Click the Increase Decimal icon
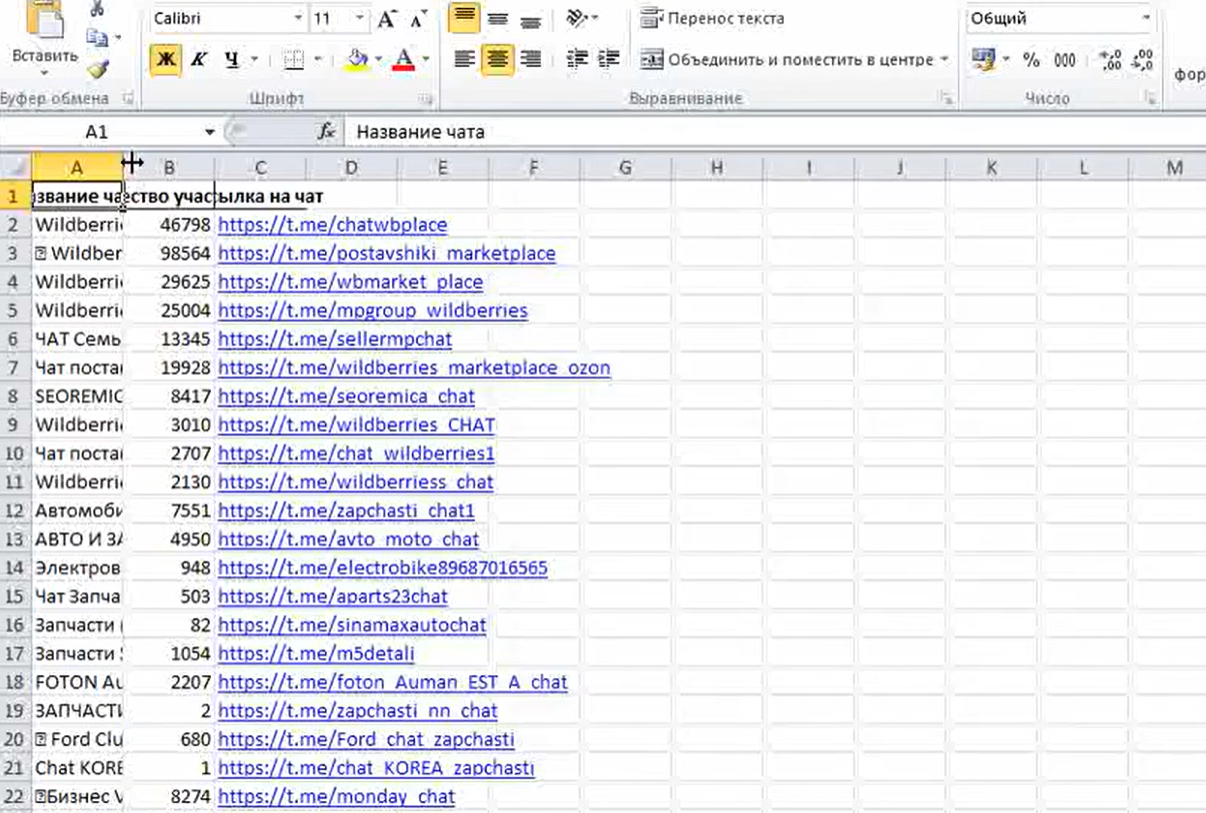This screenshot has height=813, width=1206. [1110, 60]
